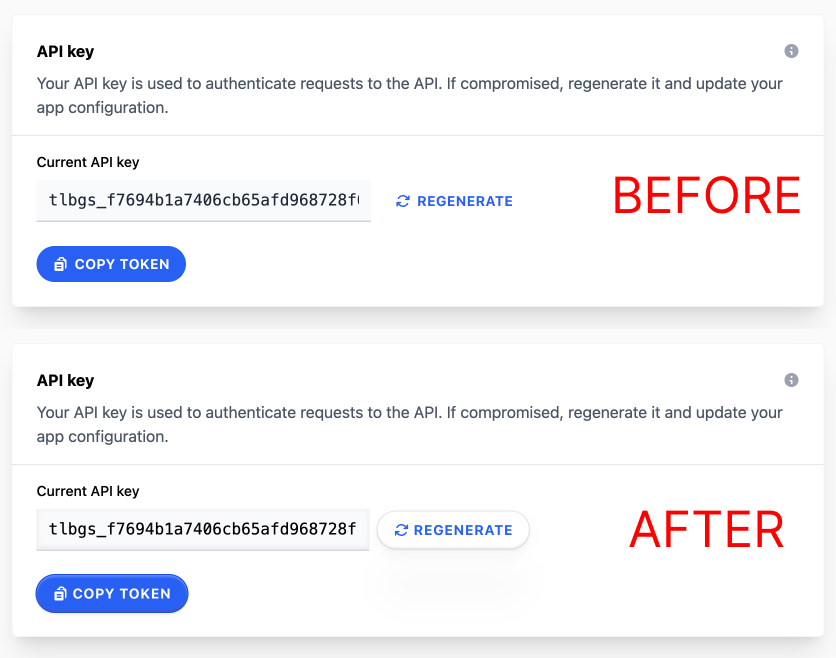Select the API key field in the AFTER panel

[203, 529]
